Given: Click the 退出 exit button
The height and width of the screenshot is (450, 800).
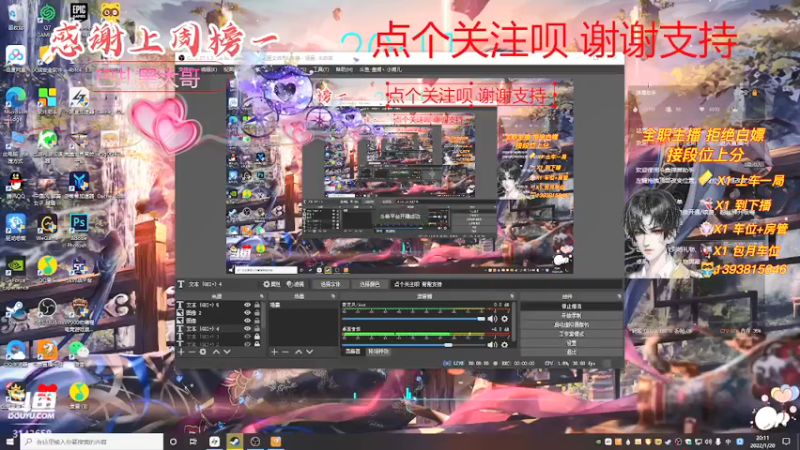Looking at the screenshot, I should click(571, 352).
